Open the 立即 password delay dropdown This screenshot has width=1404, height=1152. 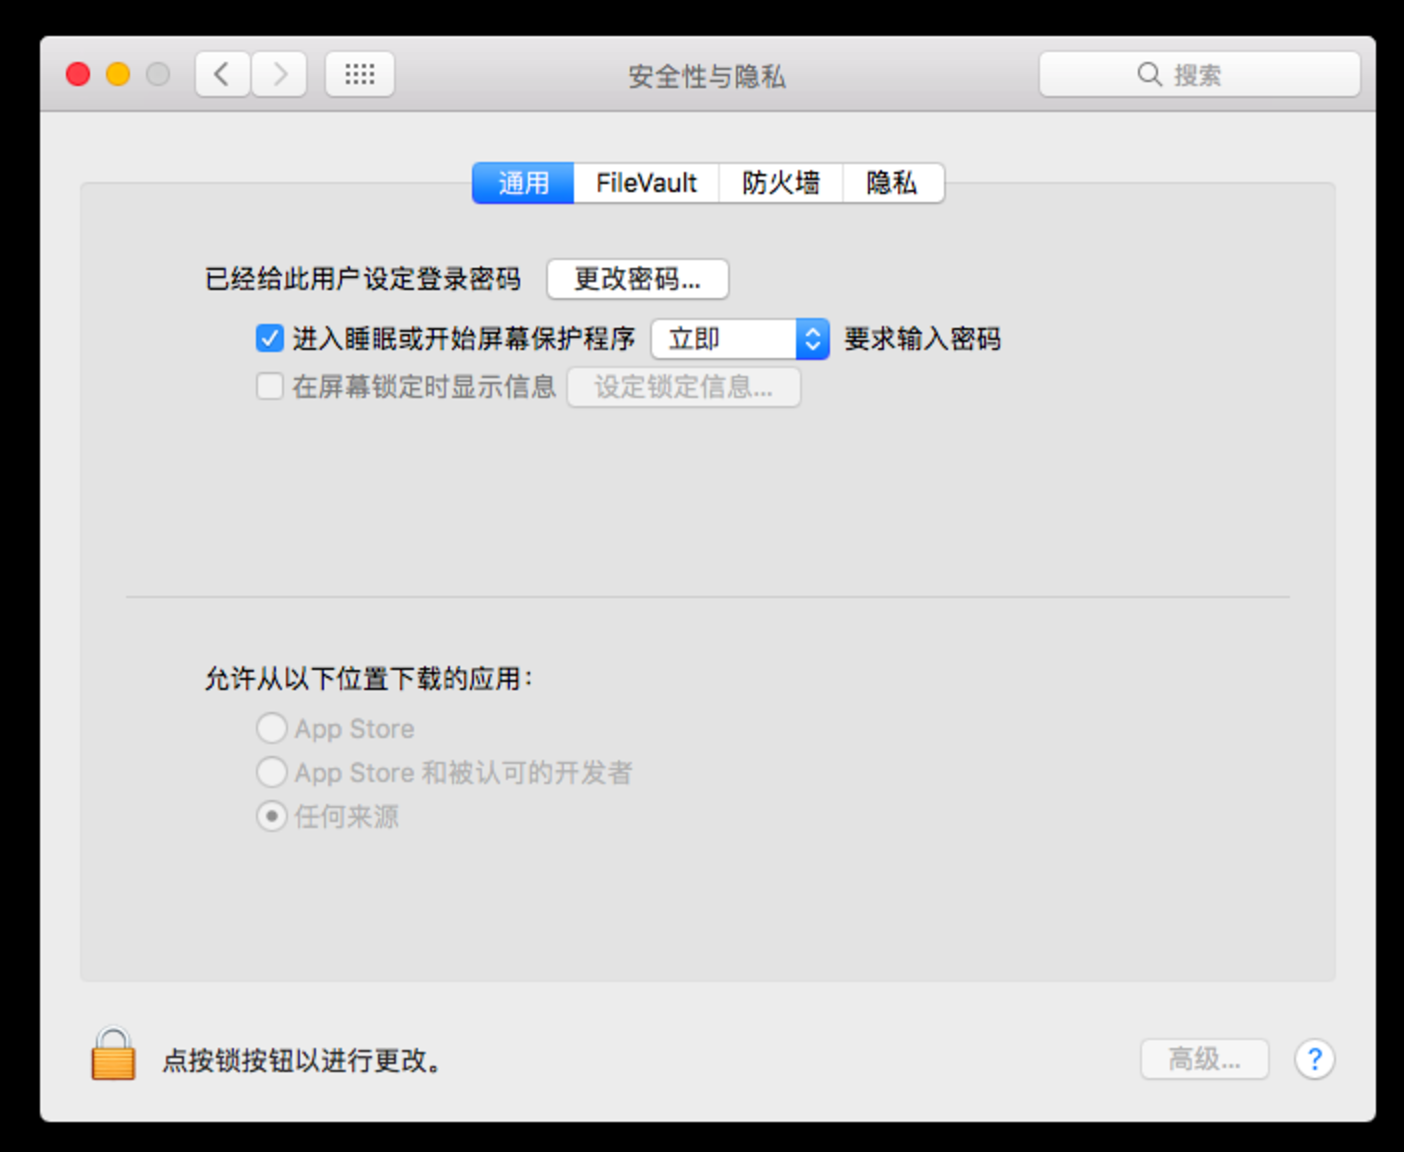(x=740, y=339)
